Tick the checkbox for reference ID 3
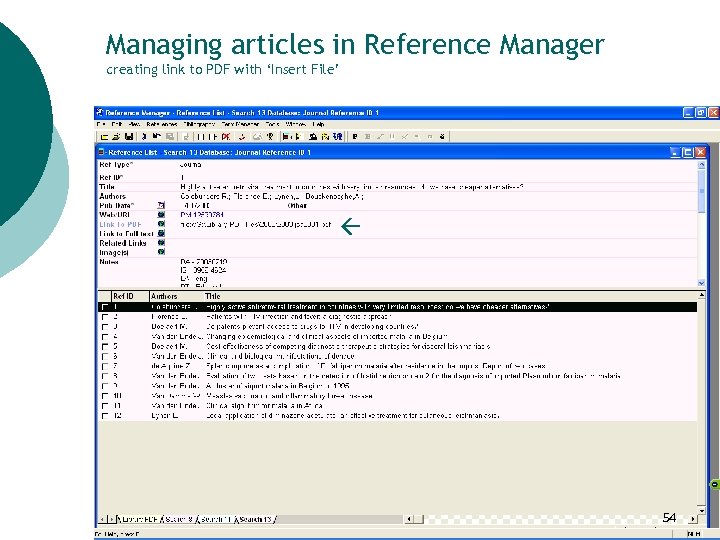Image resolution: width=720 pixels, height=540 pixels. pyautogui.click(x=105, y=327)
